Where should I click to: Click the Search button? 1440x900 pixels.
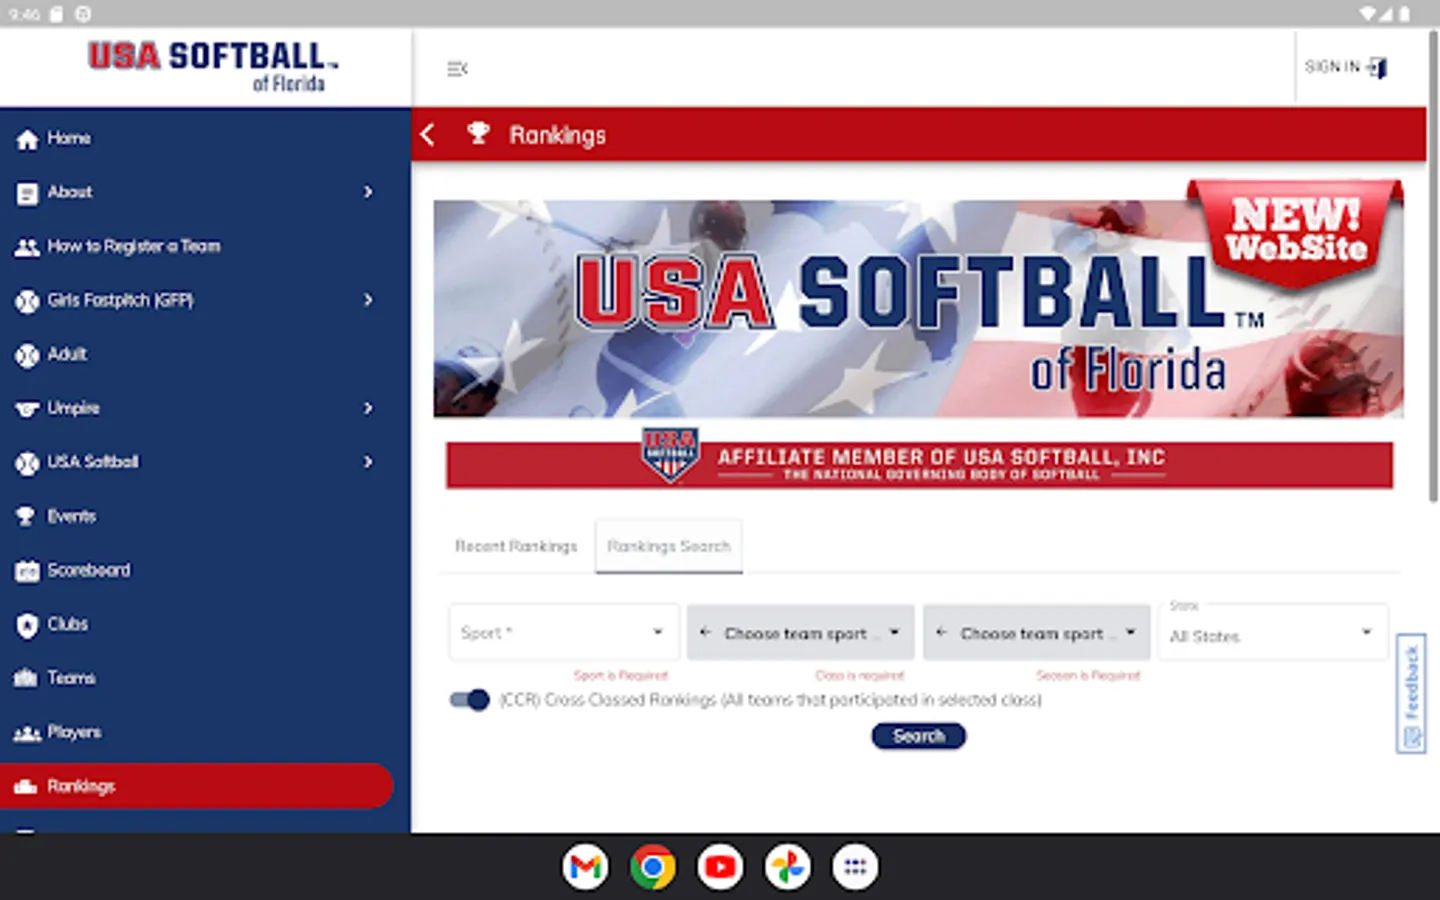pos(918,736)
